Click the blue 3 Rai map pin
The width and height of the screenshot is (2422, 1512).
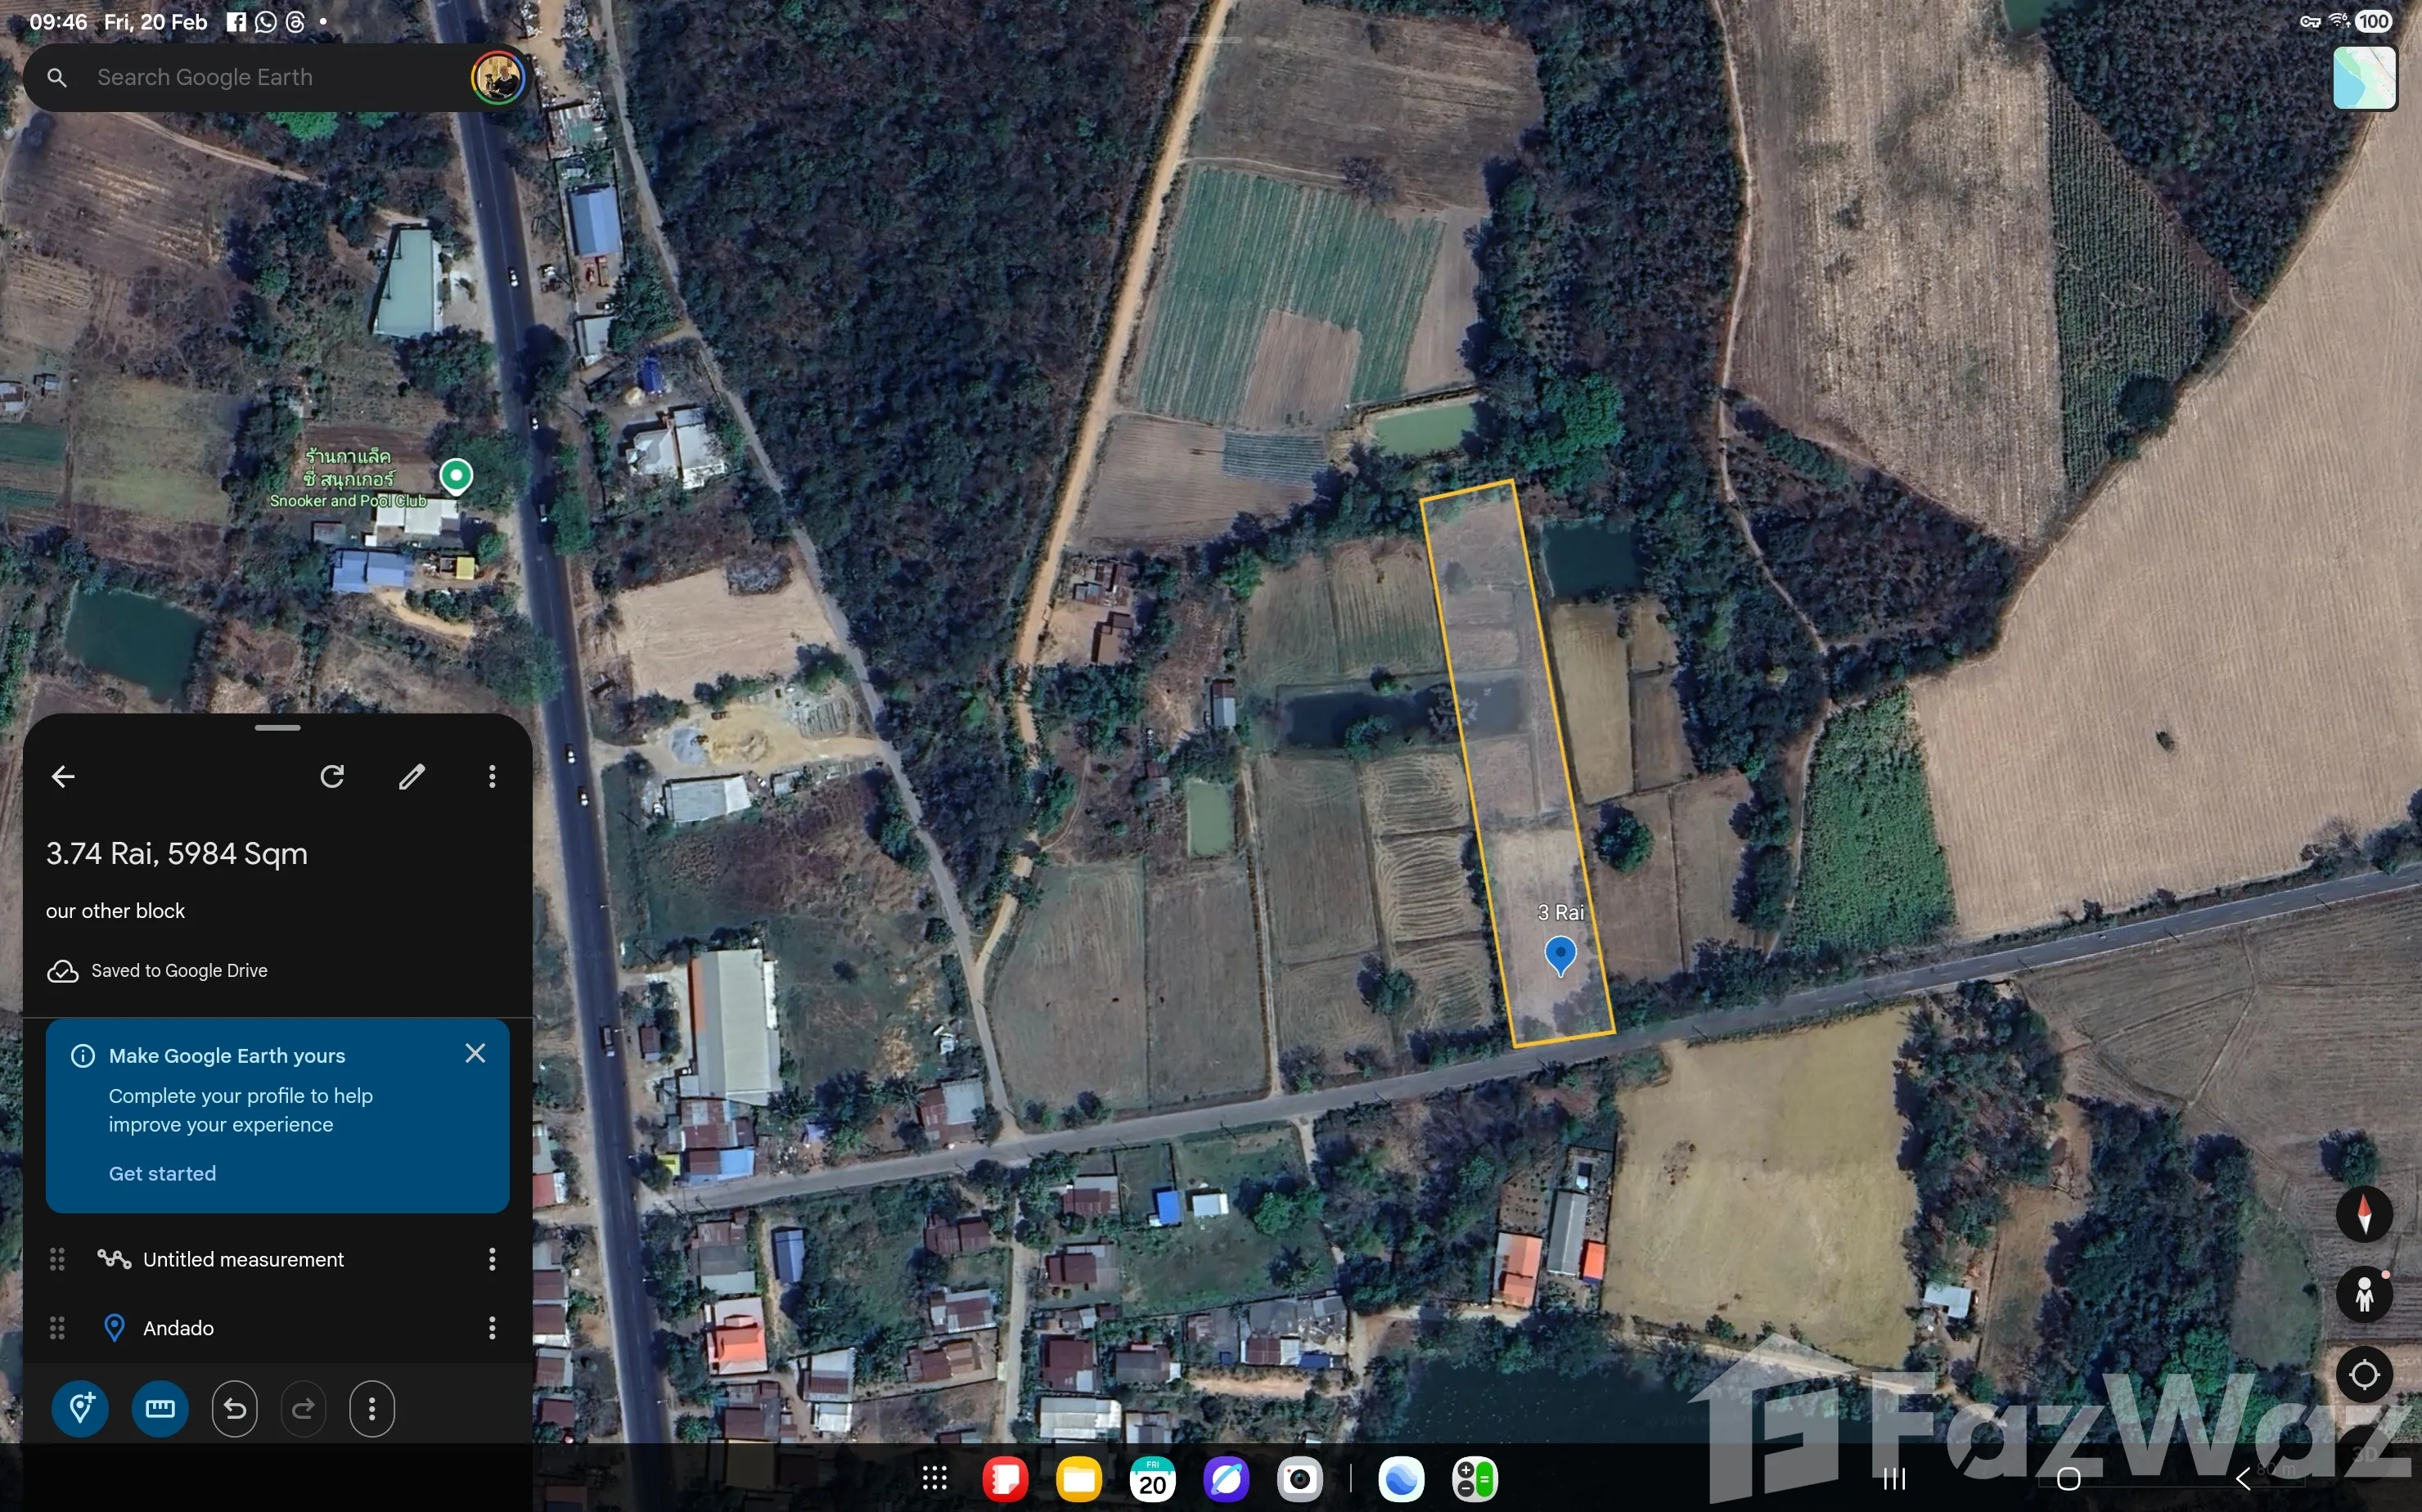1560,954
